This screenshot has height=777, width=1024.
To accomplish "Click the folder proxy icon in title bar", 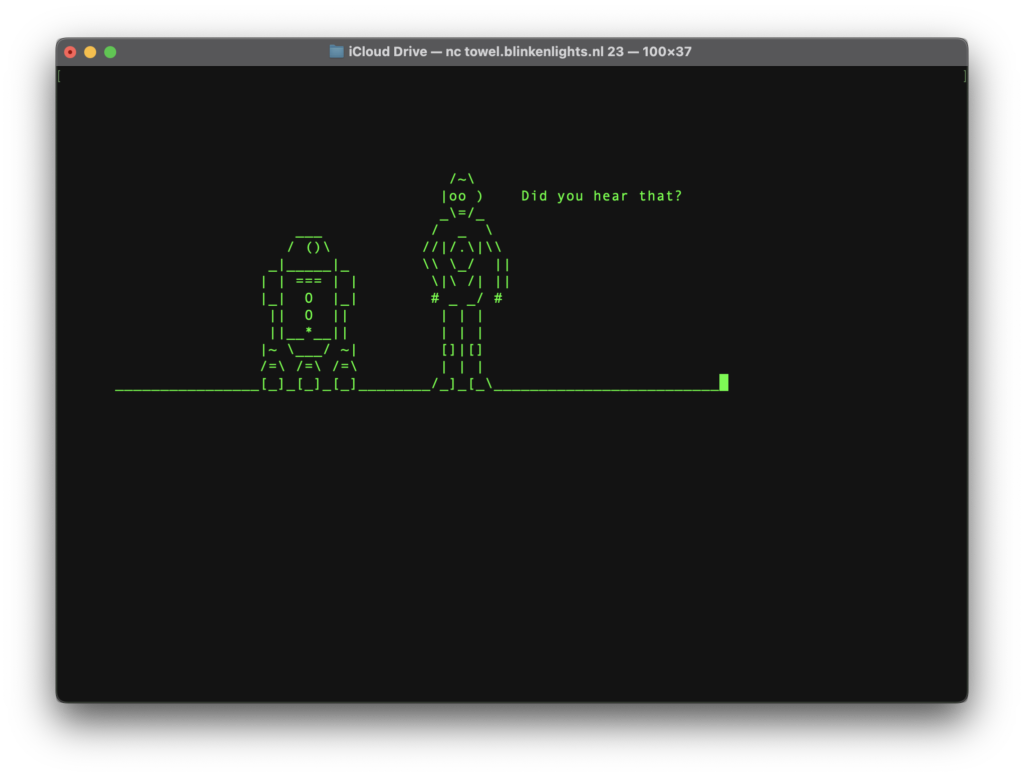I will click(x=336, y=52).
